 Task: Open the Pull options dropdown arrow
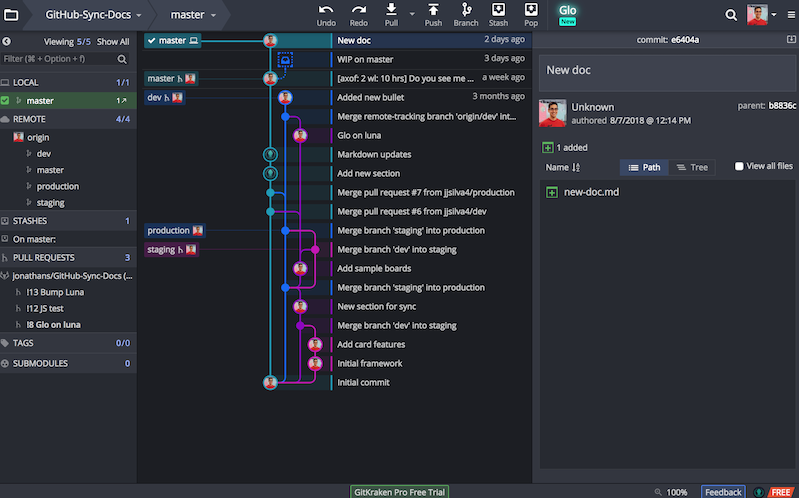(x=412, y=14)
